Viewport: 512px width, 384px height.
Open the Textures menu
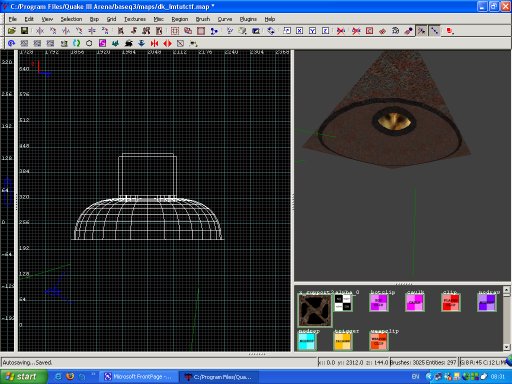point(135,19)
